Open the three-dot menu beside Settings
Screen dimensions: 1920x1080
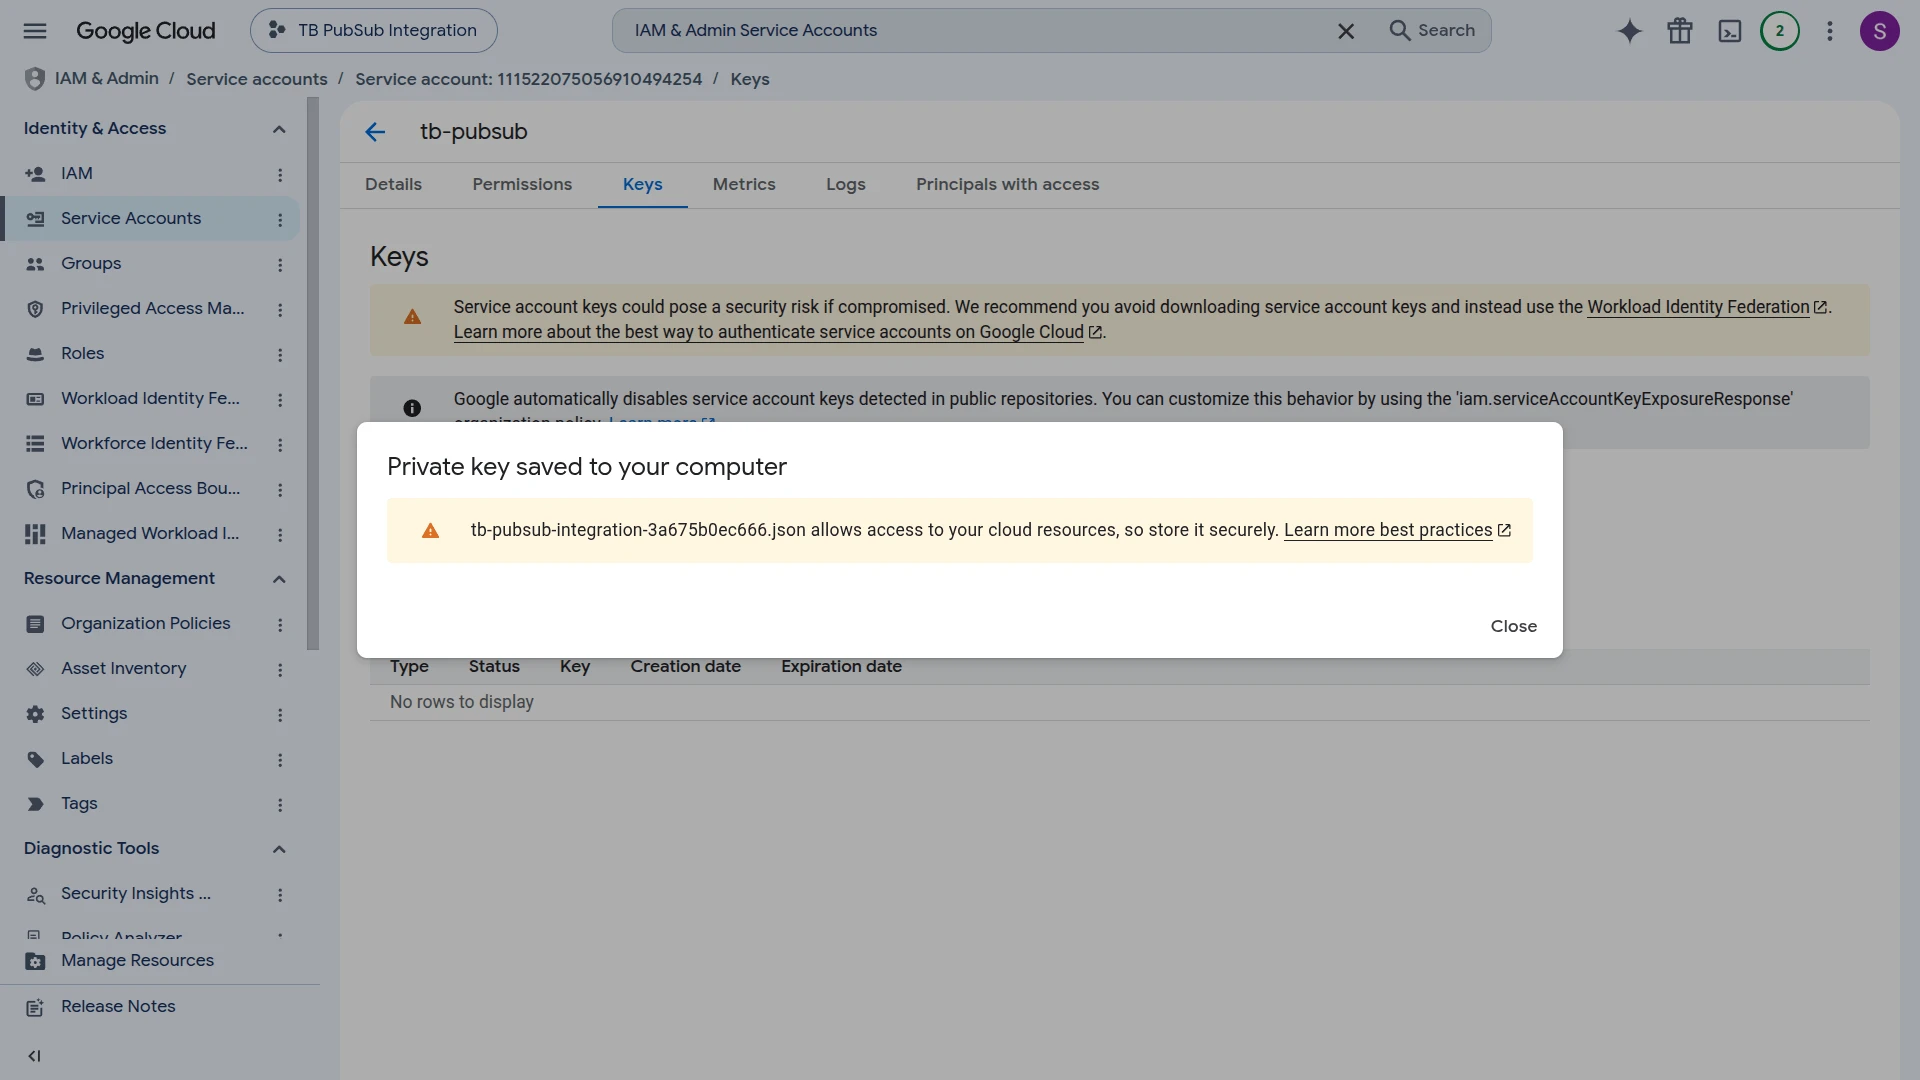280,715
